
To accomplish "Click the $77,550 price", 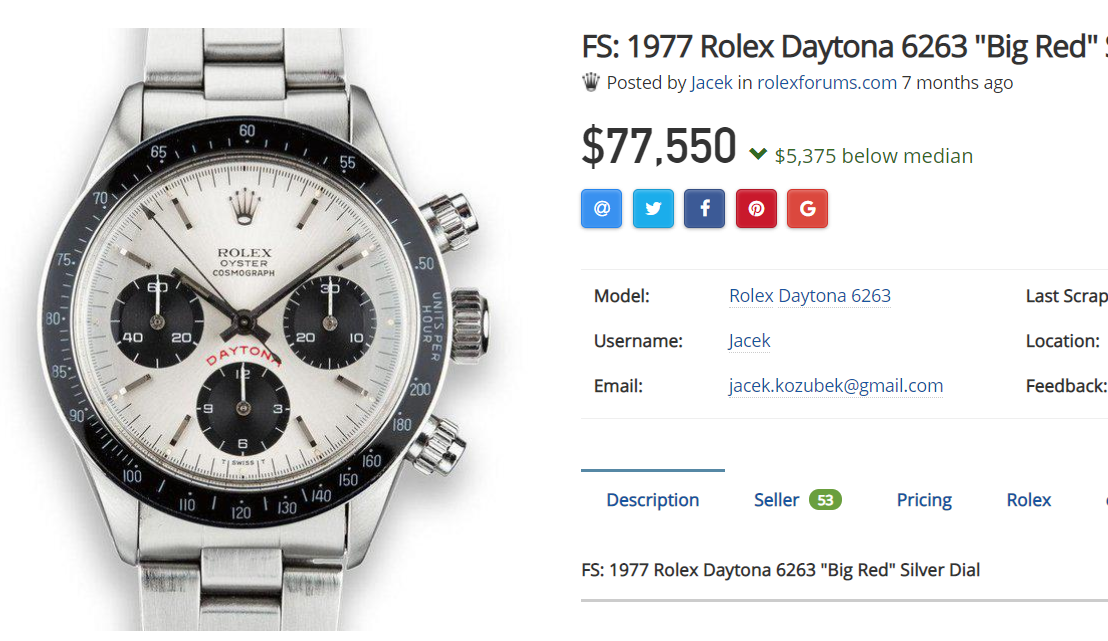I will [659, 147].
